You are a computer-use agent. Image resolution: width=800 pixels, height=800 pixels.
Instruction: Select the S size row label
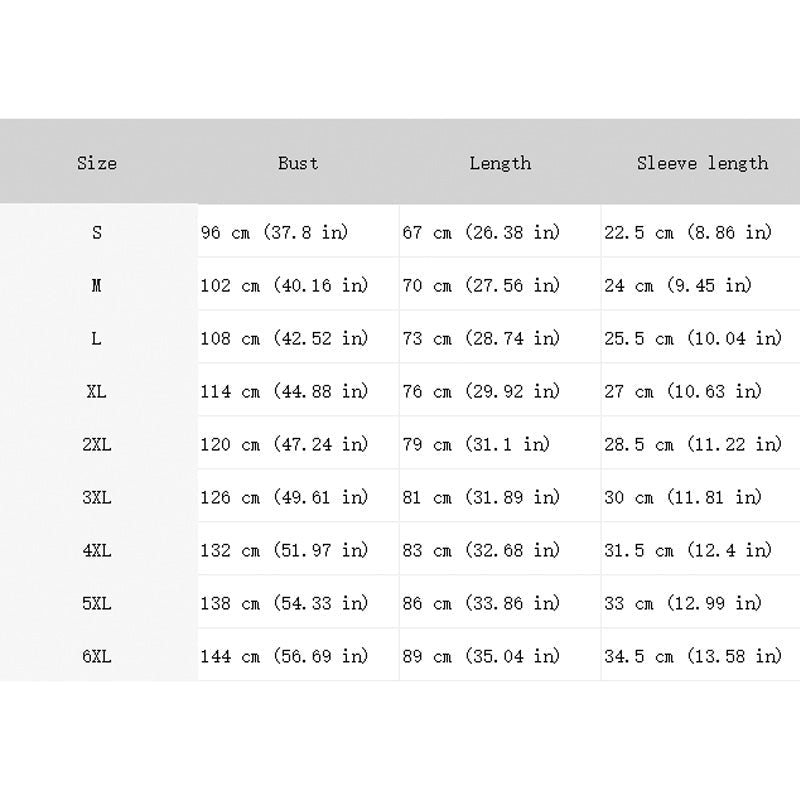pyautogui.click(x=97, y=233)
